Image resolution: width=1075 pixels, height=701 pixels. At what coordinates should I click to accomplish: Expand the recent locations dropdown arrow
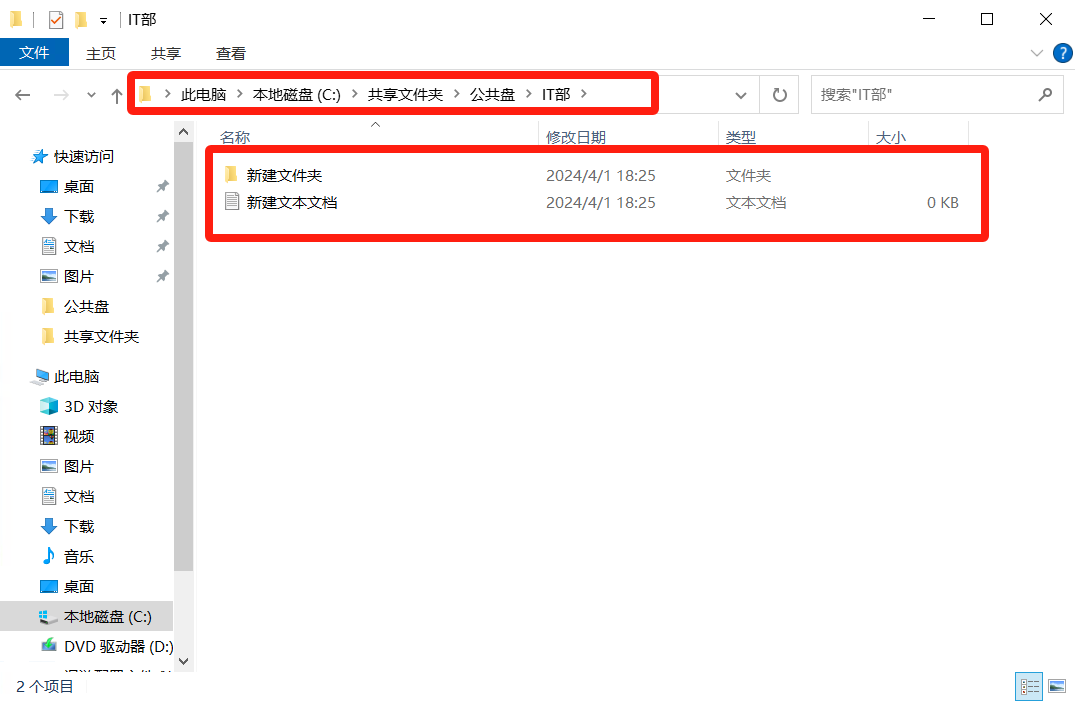[91, 95]
